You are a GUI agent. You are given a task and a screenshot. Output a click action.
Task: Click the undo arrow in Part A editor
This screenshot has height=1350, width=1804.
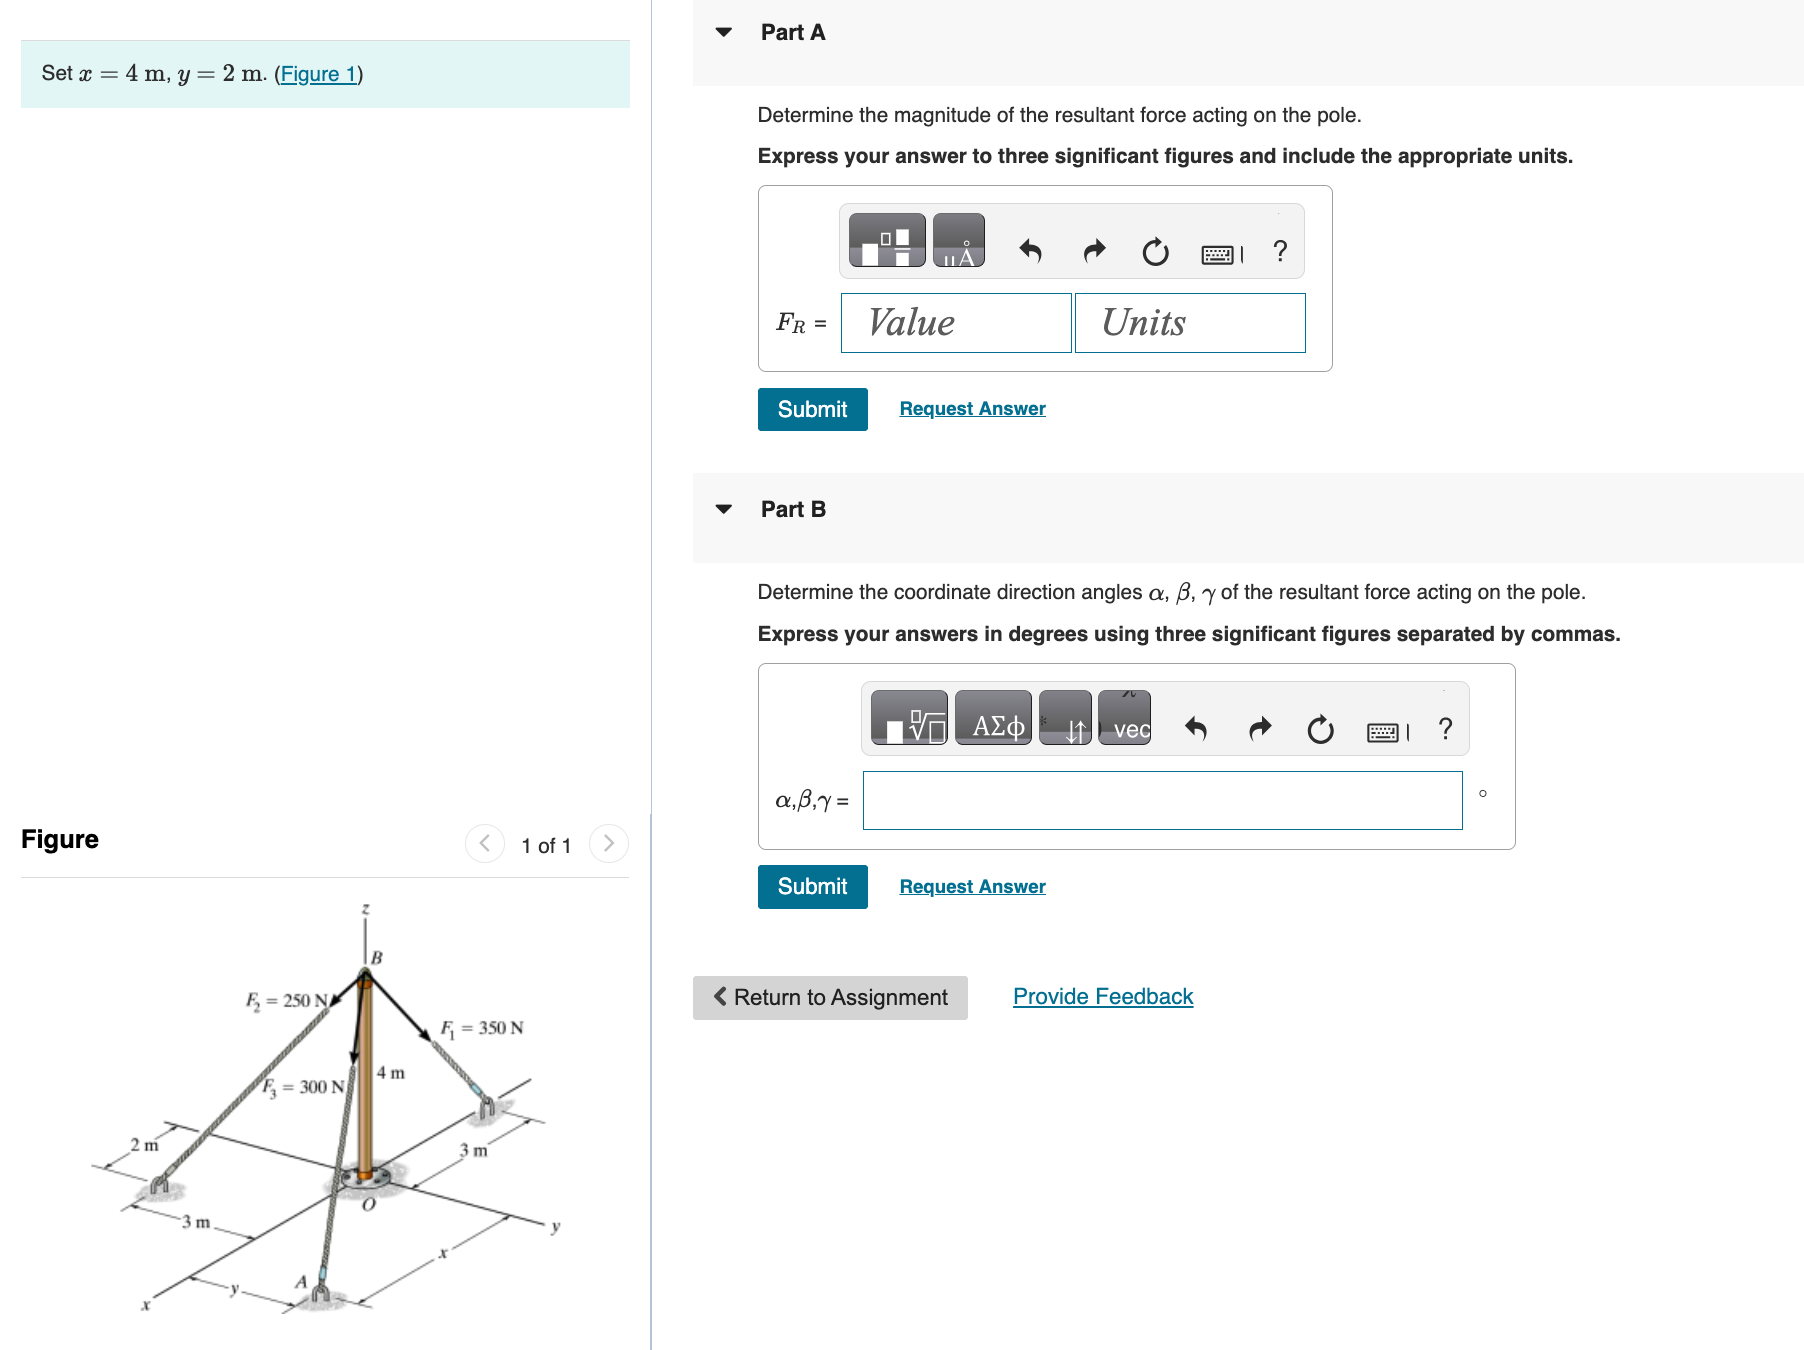[1030, 252]
